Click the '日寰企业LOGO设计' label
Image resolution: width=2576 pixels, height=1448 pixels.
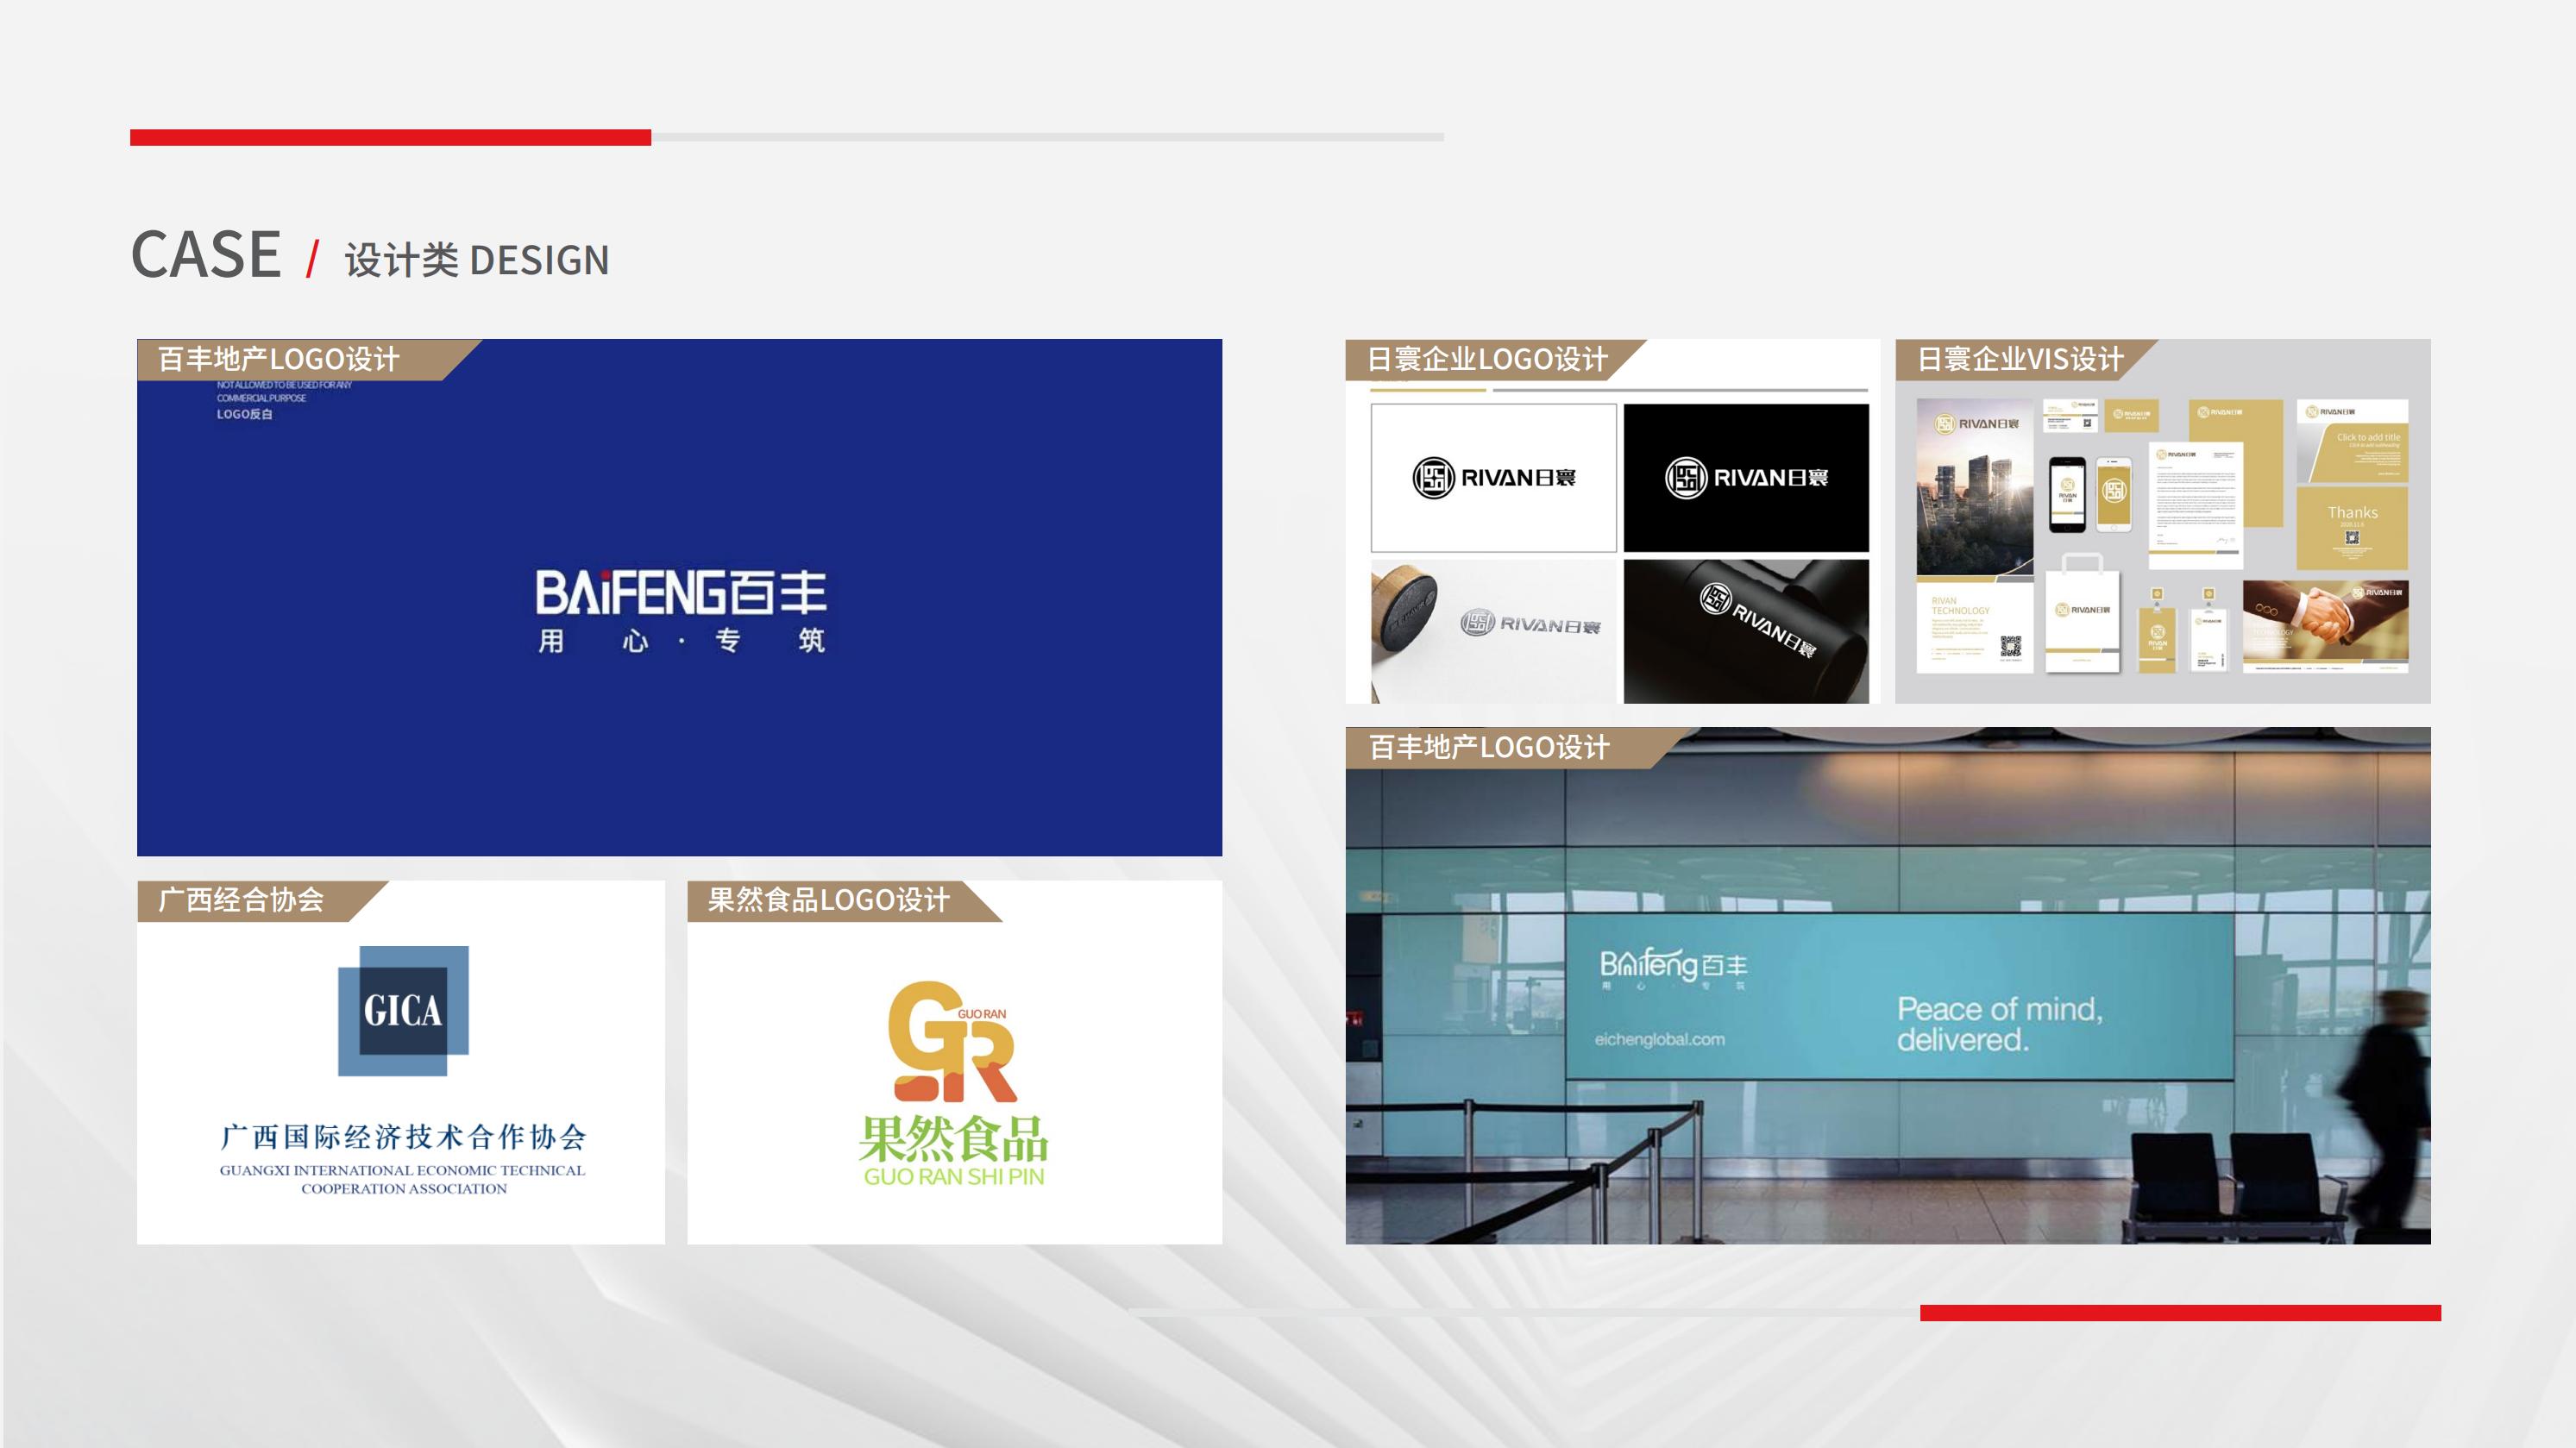click(x=1487, y=359)
